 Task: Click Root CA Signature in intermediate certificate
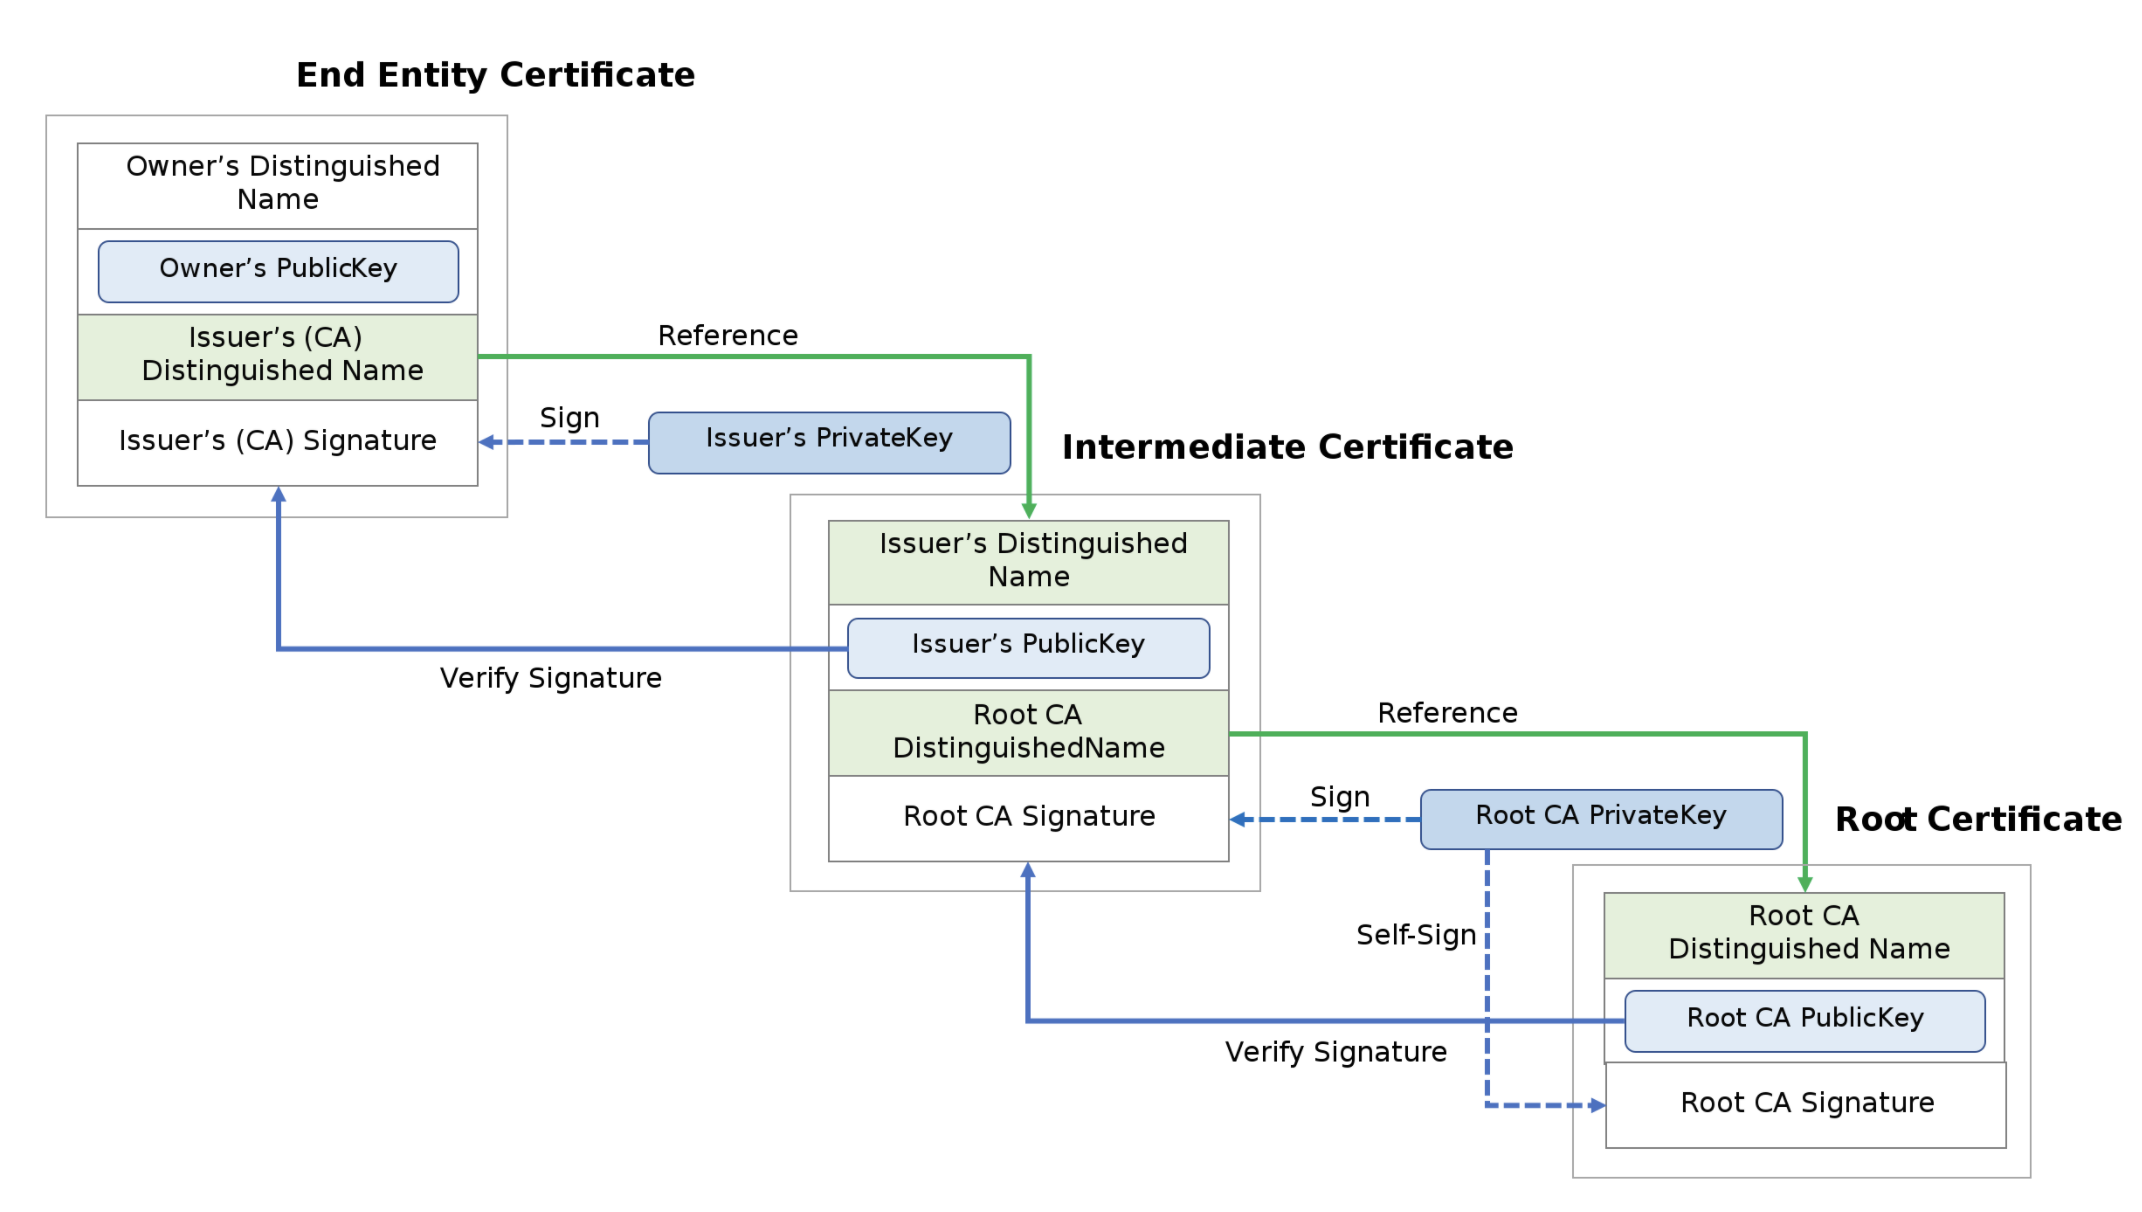coord(1028,817)
